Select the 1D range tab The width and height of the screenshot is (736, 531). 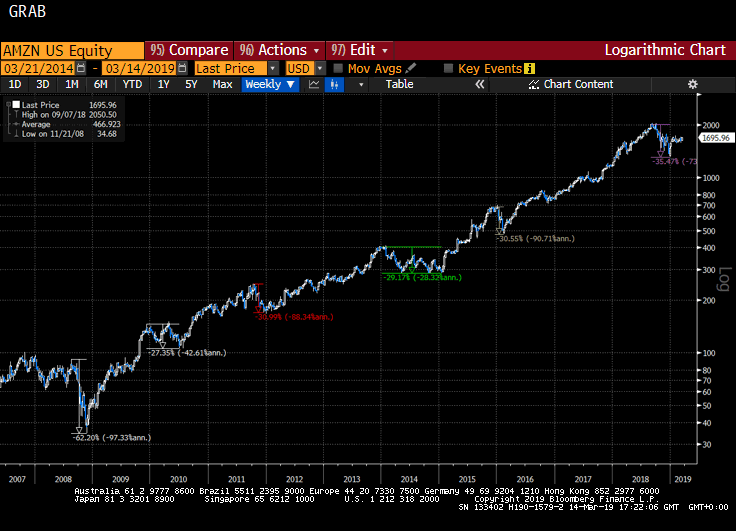(x=15, y=85)
